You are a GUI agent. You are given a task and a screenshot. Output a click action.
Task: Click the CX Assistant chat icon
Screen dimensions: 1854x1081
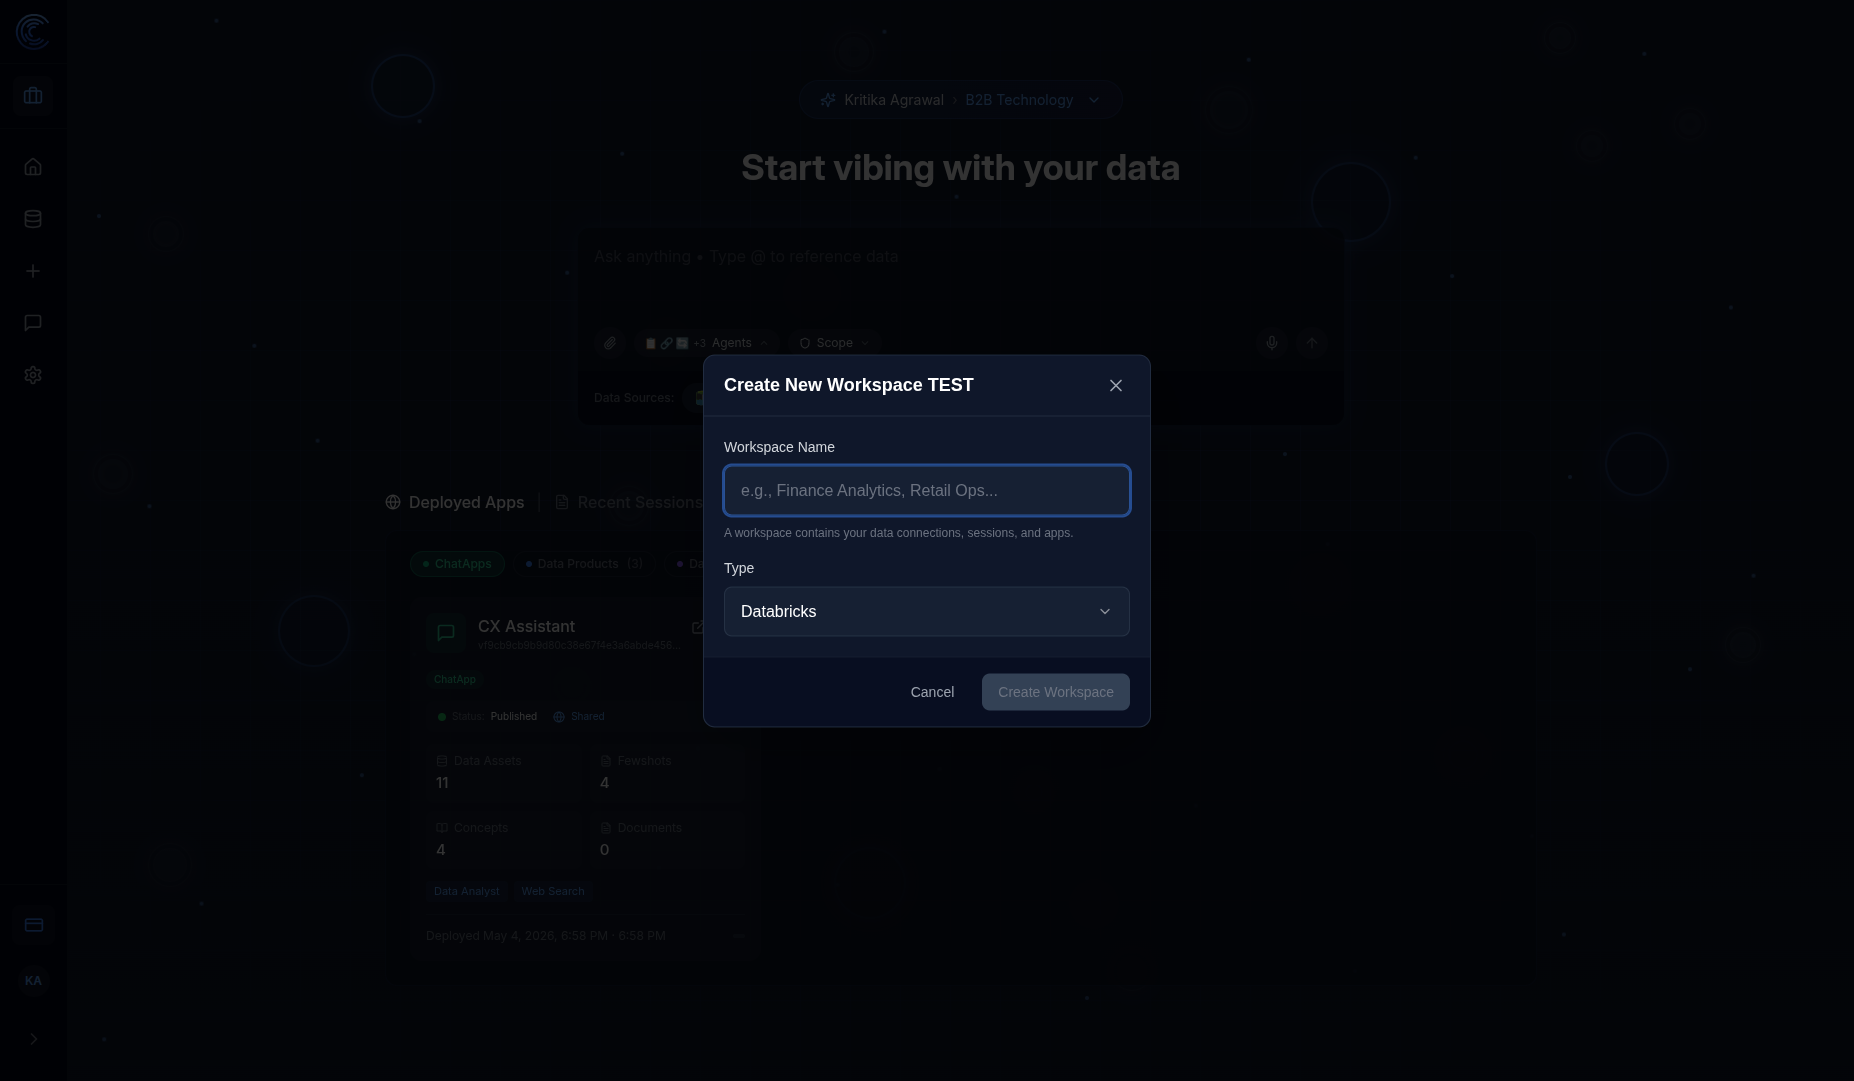[x=446, y=633]
